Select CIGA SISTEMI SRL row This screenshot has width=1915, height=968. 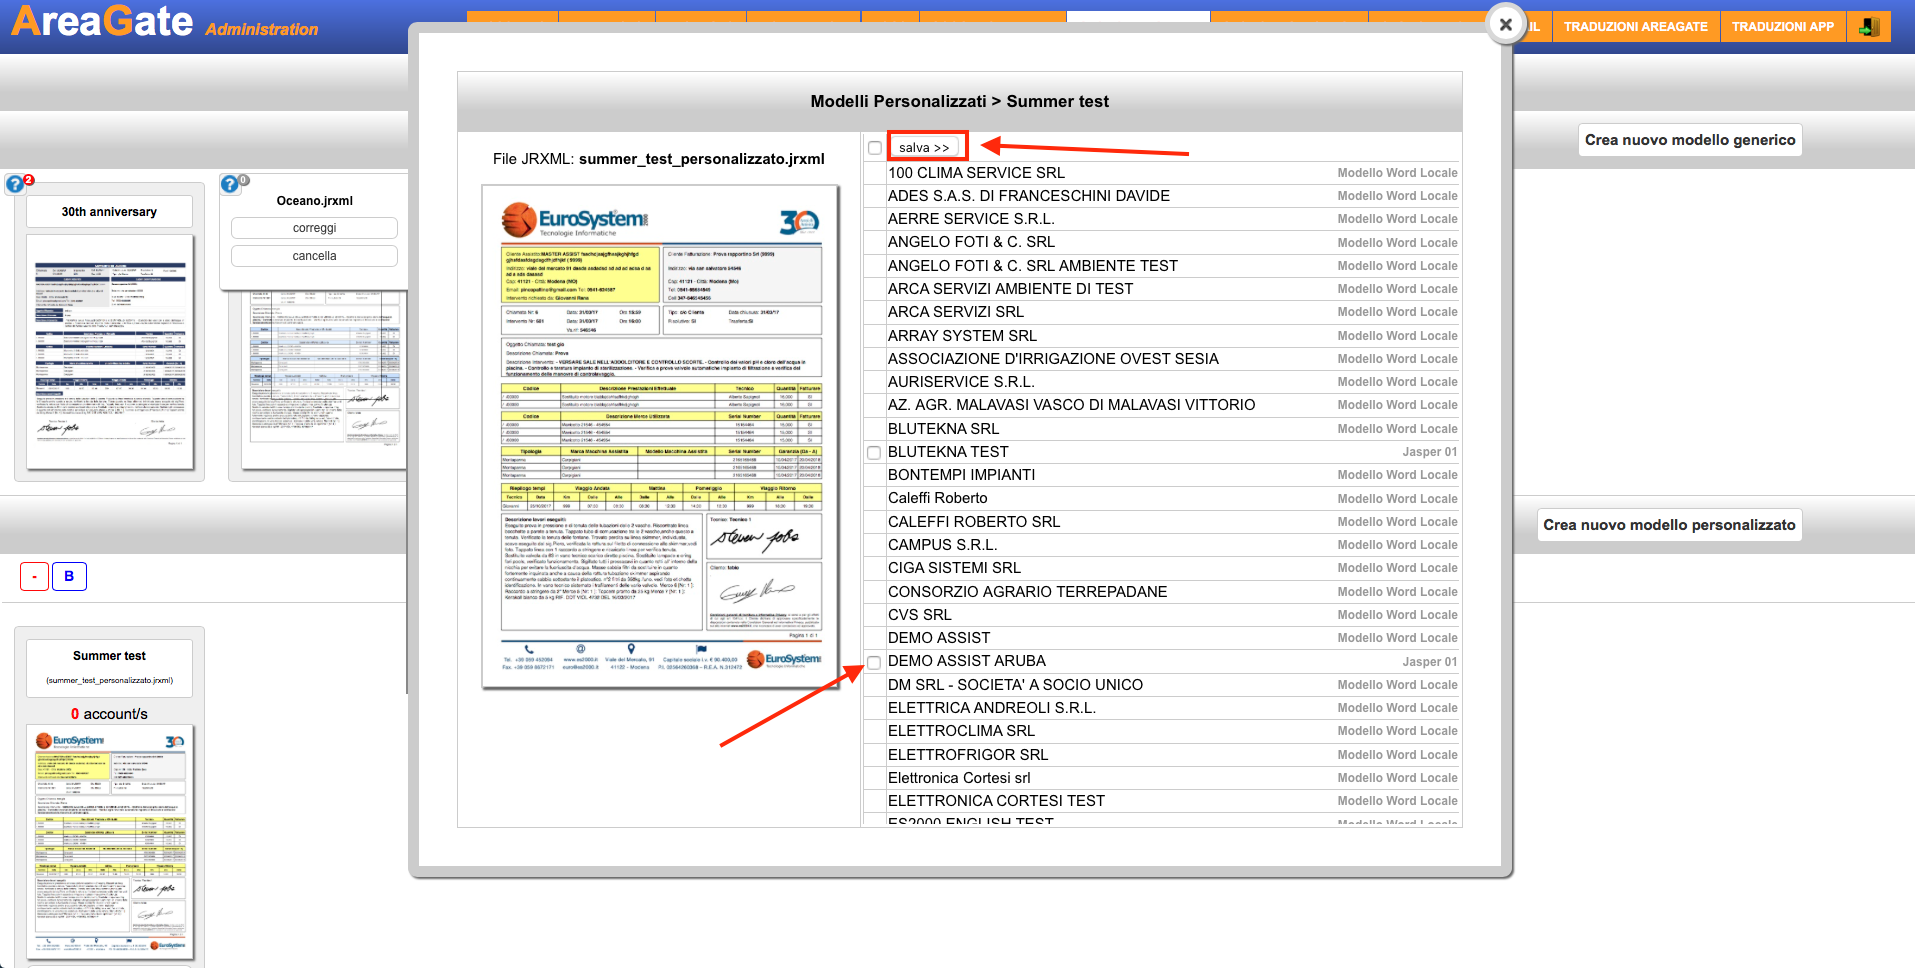1161,568
